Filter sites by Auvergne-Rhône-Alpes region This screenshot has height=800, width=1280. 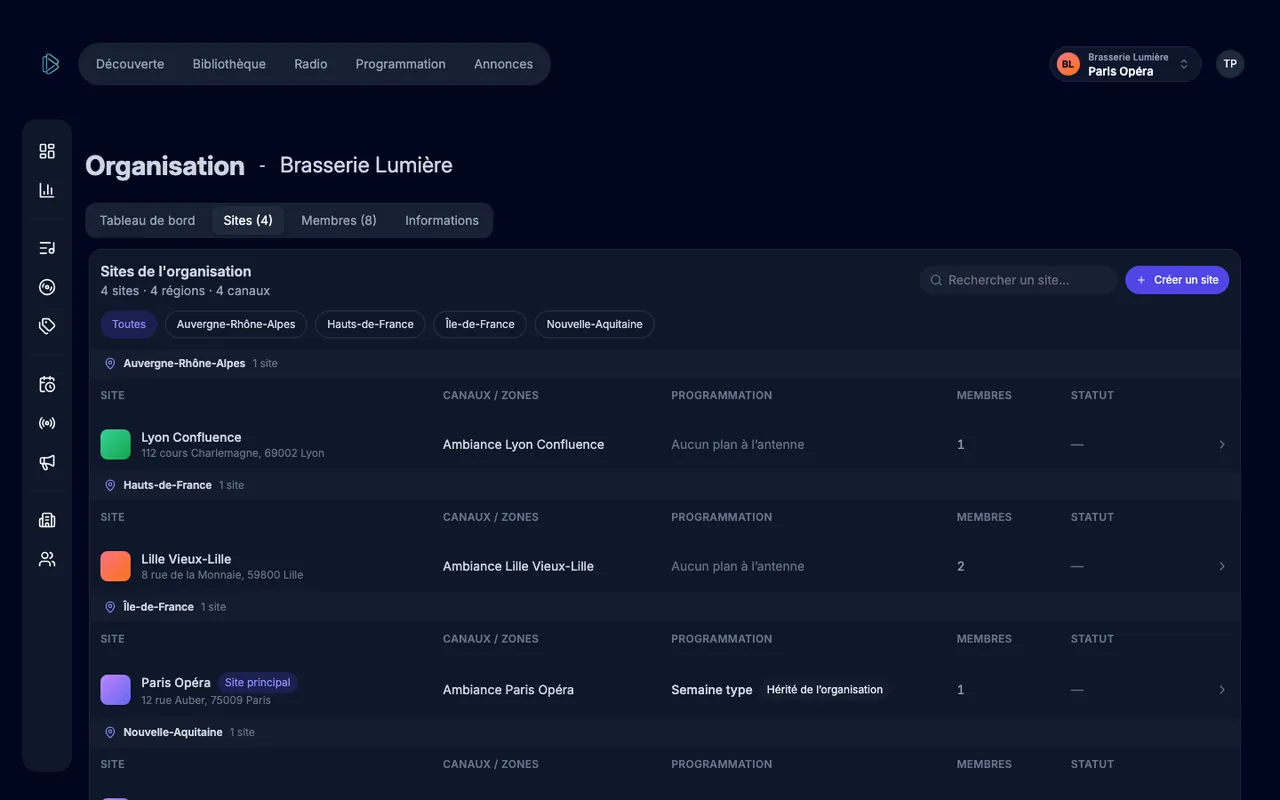tap(236, 324)
